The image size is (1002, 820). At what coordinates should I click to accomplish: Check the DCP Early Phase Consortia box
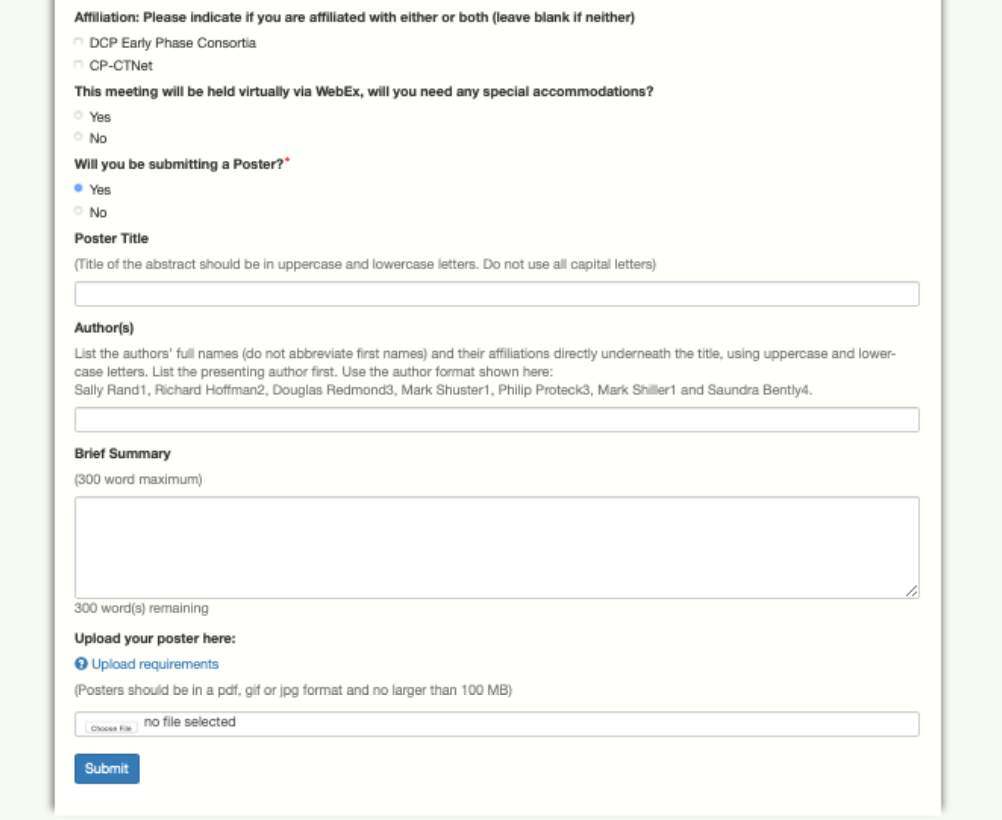click(79, 43)
